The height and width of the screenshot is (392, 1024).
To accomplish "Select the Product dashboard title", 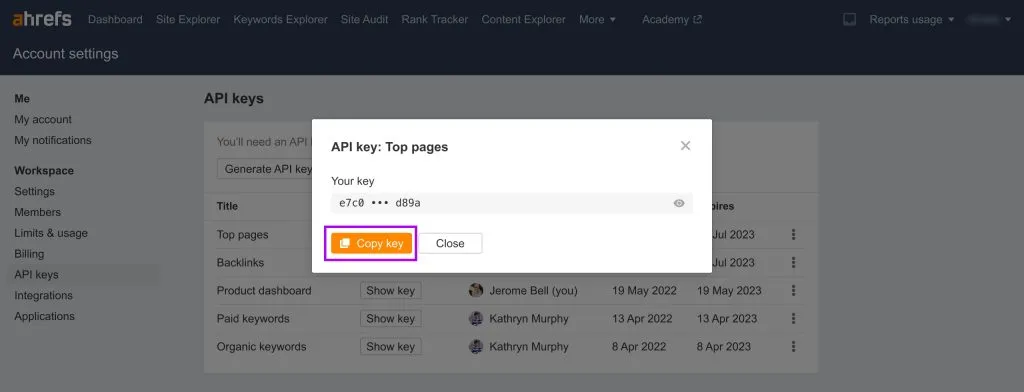I will click(x=264, y=291).
